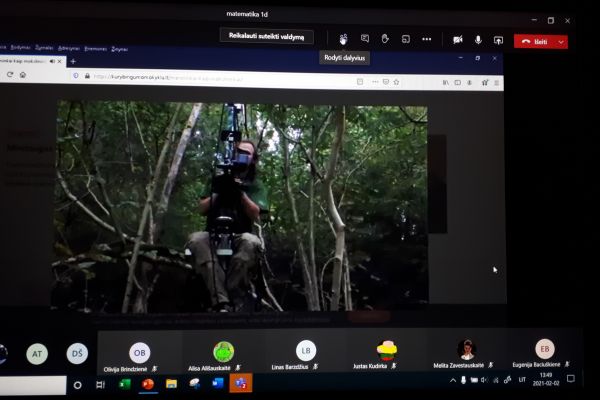600x400 pixels.
Task: Open breakout rooms icon in toolbar
Action: coord(406,39)
